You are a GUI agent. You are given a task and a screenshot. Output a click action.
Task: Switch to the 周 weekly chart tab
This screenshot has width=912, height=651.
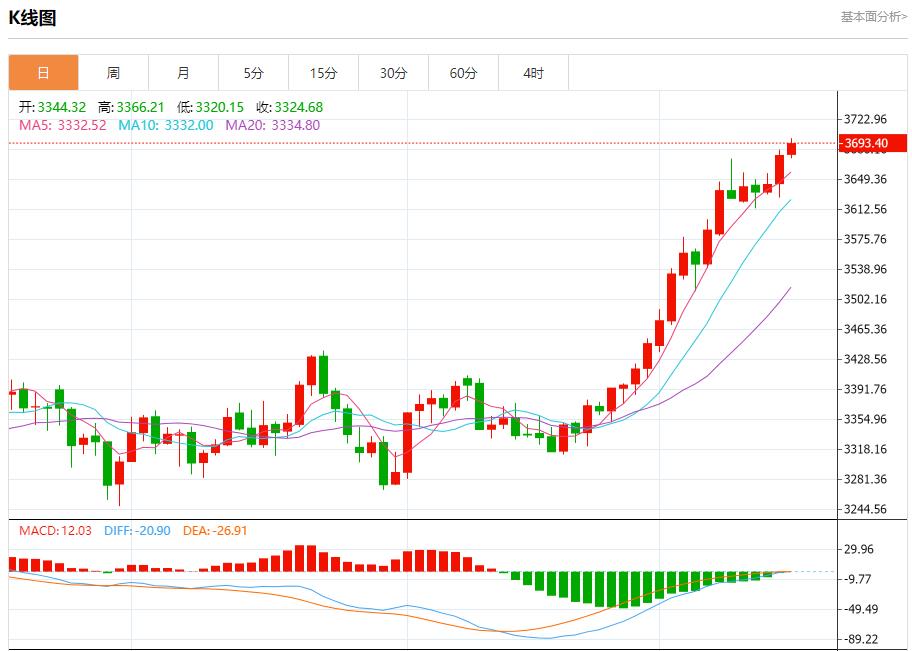point(113,72)
